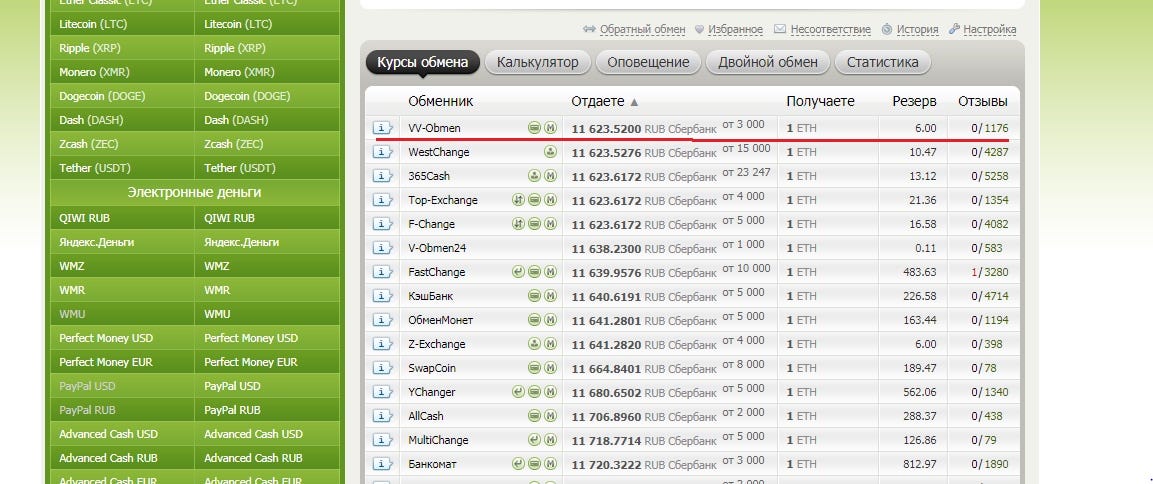
Task: Open the Оповещение tab
Action: [x=648, y=63]
